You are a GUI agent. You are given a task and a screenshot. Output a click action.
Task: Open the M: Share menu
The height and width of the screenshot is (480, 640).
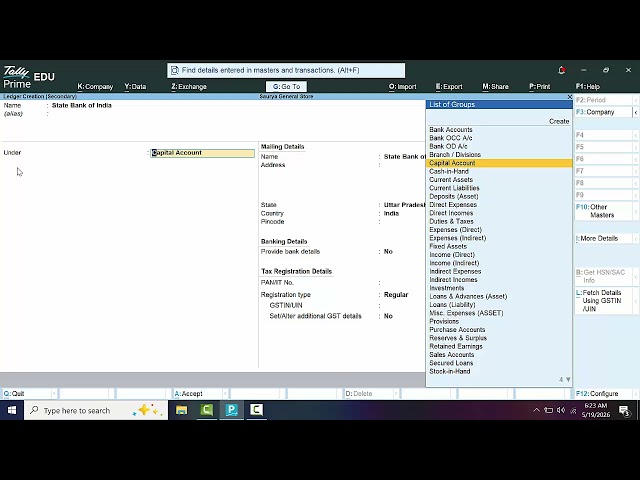(x=496, y=87)
